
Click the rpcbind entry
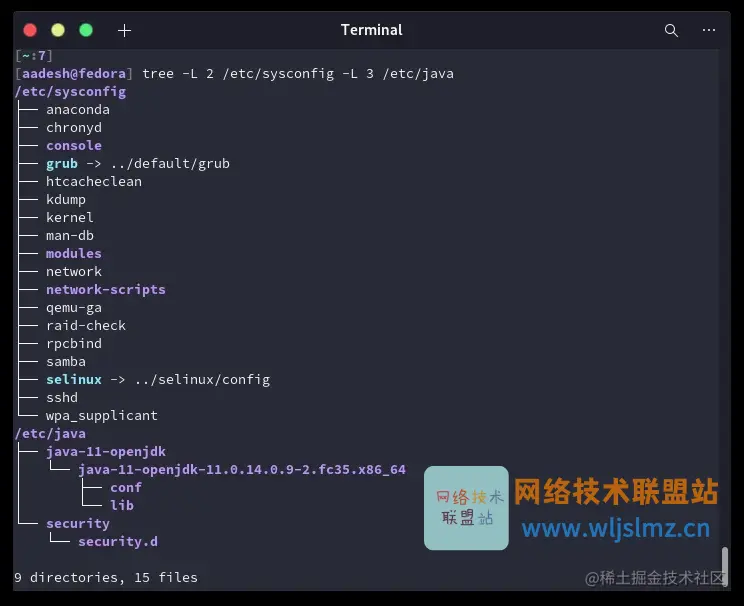(x=74, y=344)
